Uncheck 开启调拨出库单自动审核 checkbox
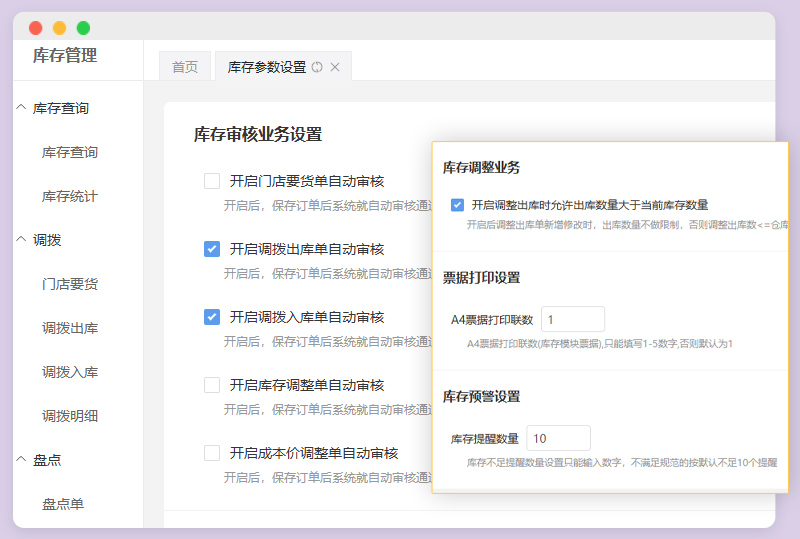This screenshot has width=800, height=539. click(x=212, y=249)
